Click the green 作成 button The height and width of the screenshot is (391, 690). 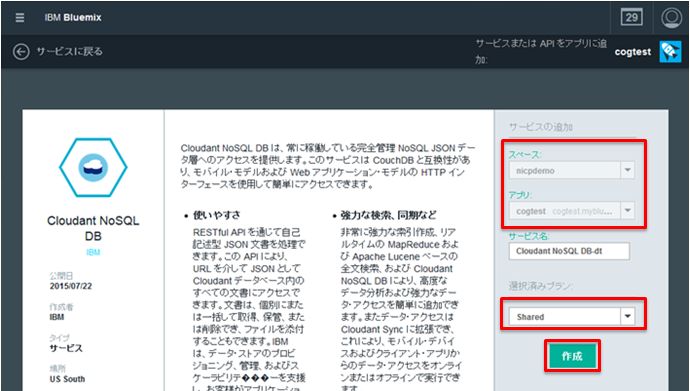[x=572, y=356]
